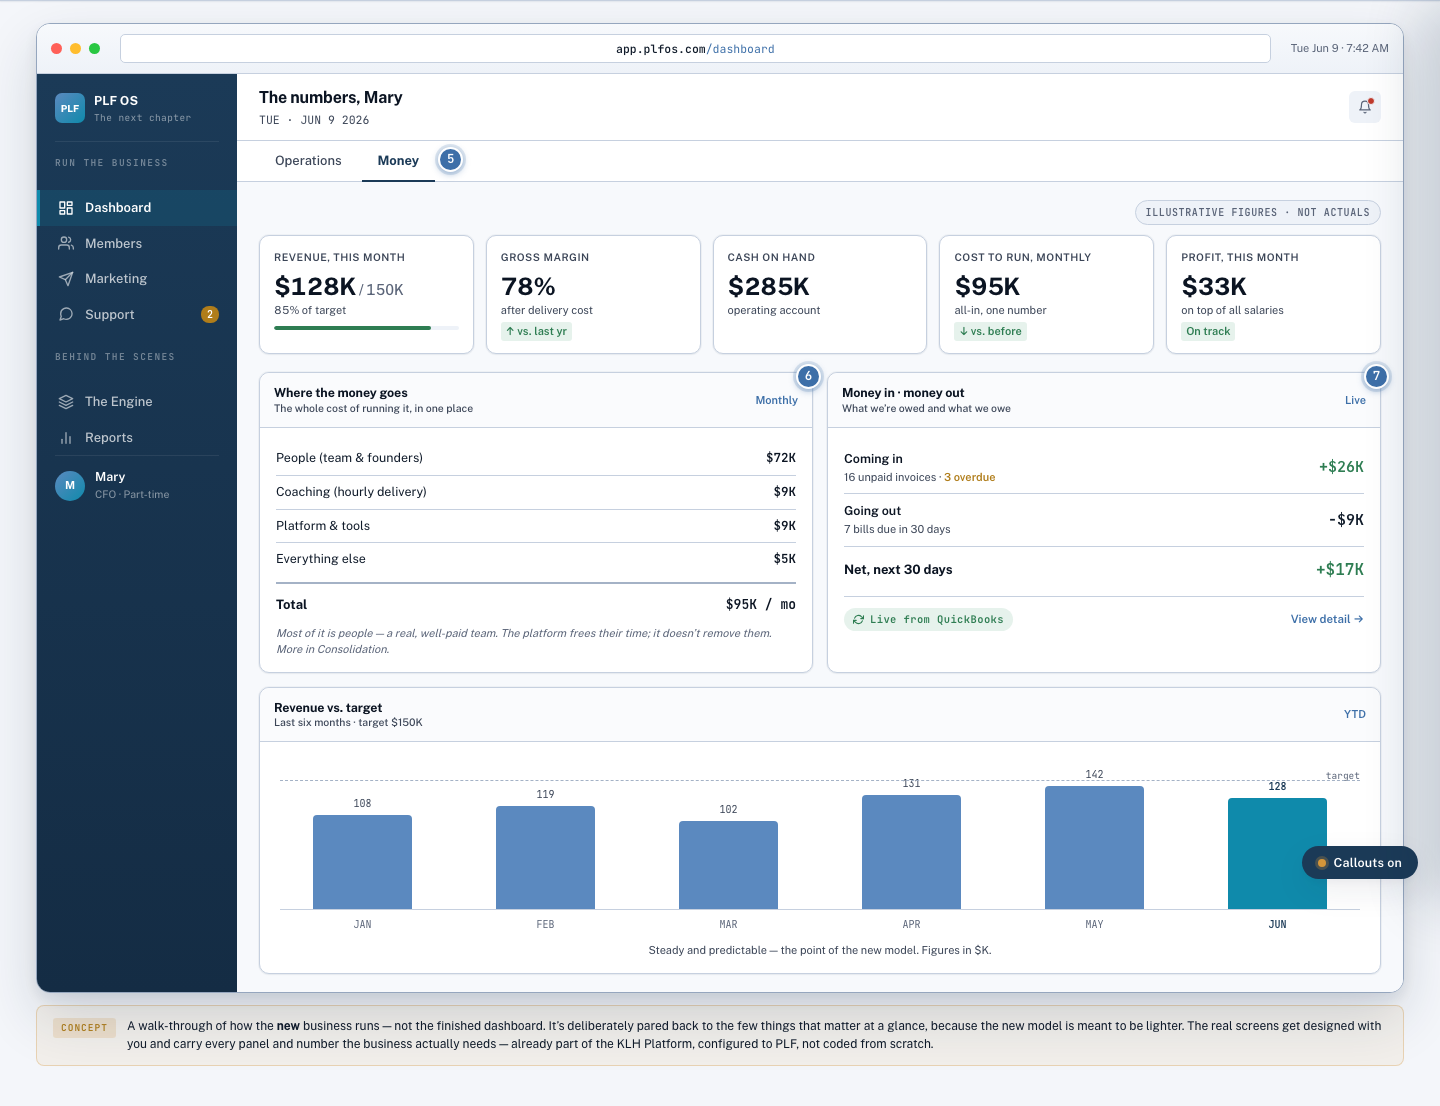1440x1106 pixels.
Task: Click the revenue target progress bar
Action: tap(366, 328)
